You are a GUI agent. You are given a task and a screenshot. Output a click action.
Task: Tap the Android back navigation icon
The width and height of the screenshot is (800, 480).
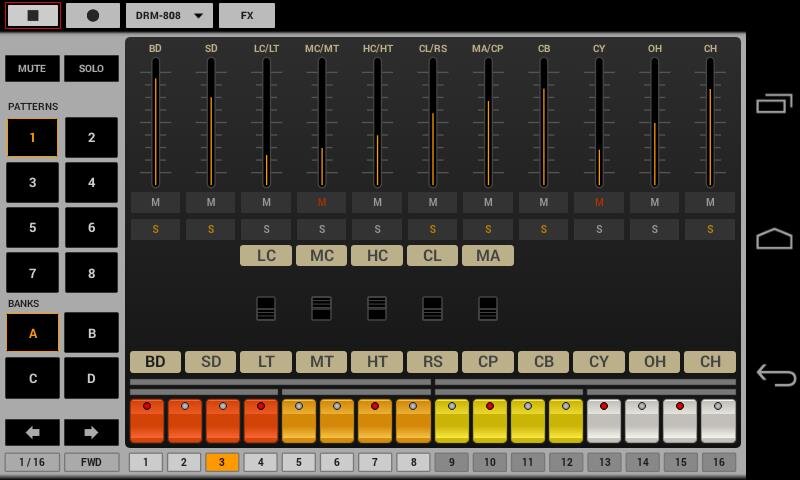776,375
